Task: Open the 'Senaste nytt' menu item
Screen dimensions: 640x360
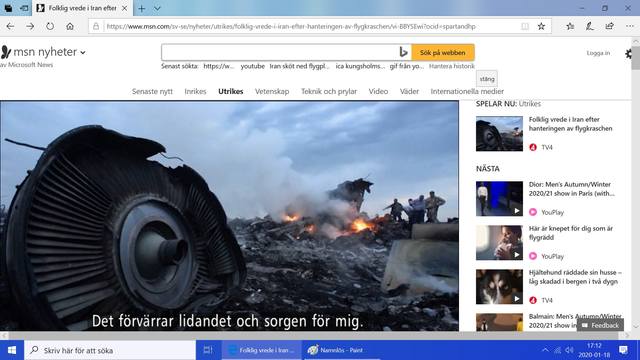Action: click(152, 91)
